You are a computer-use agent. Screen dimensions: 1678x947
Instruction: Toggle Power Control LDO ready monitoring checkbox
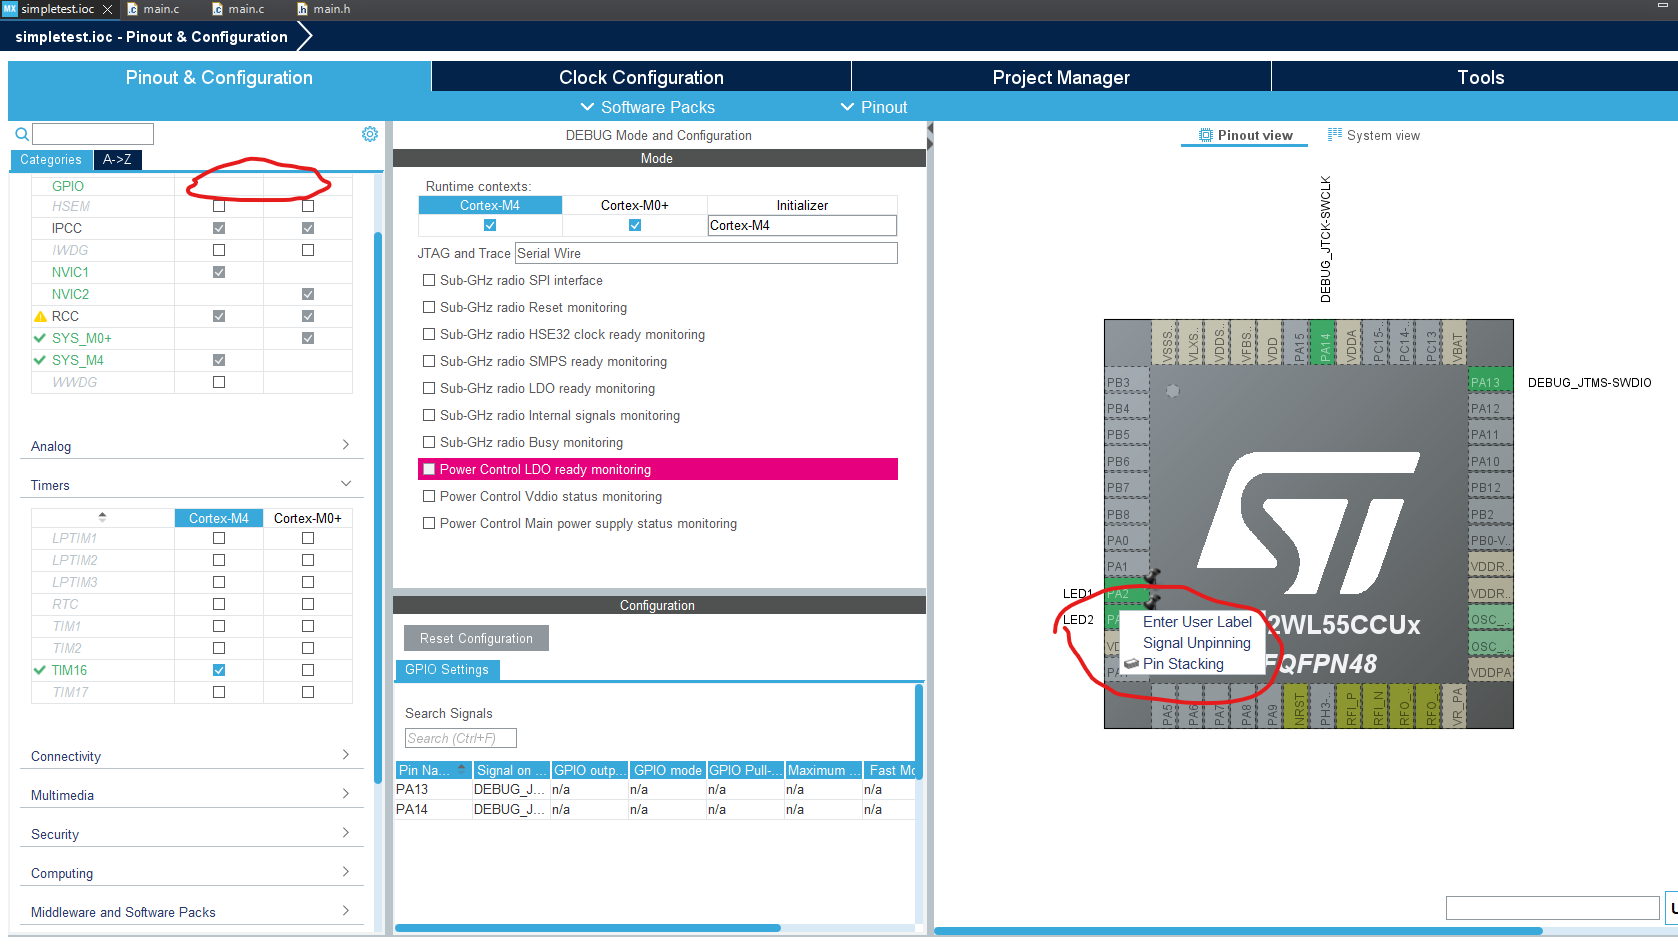tap(429, 468)
